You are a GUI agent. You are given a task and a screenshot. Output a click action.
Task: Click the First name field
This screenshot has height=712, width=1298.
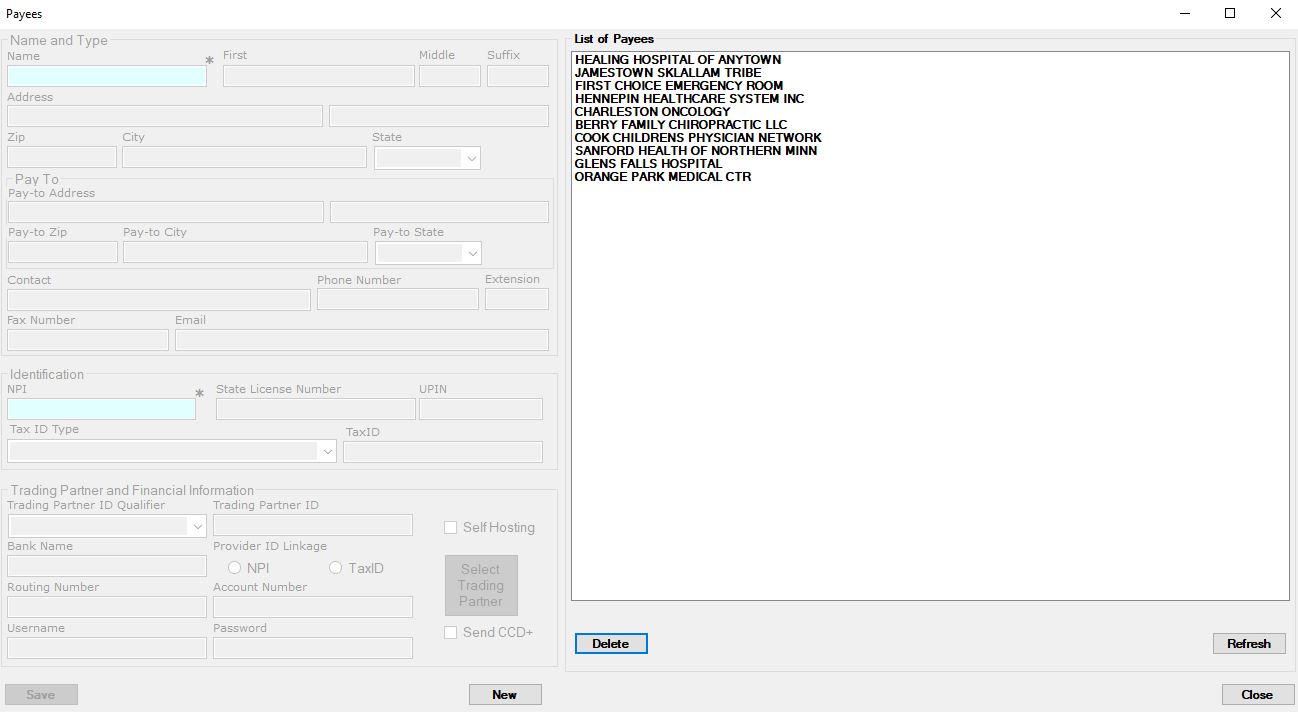tap(319, 76)
